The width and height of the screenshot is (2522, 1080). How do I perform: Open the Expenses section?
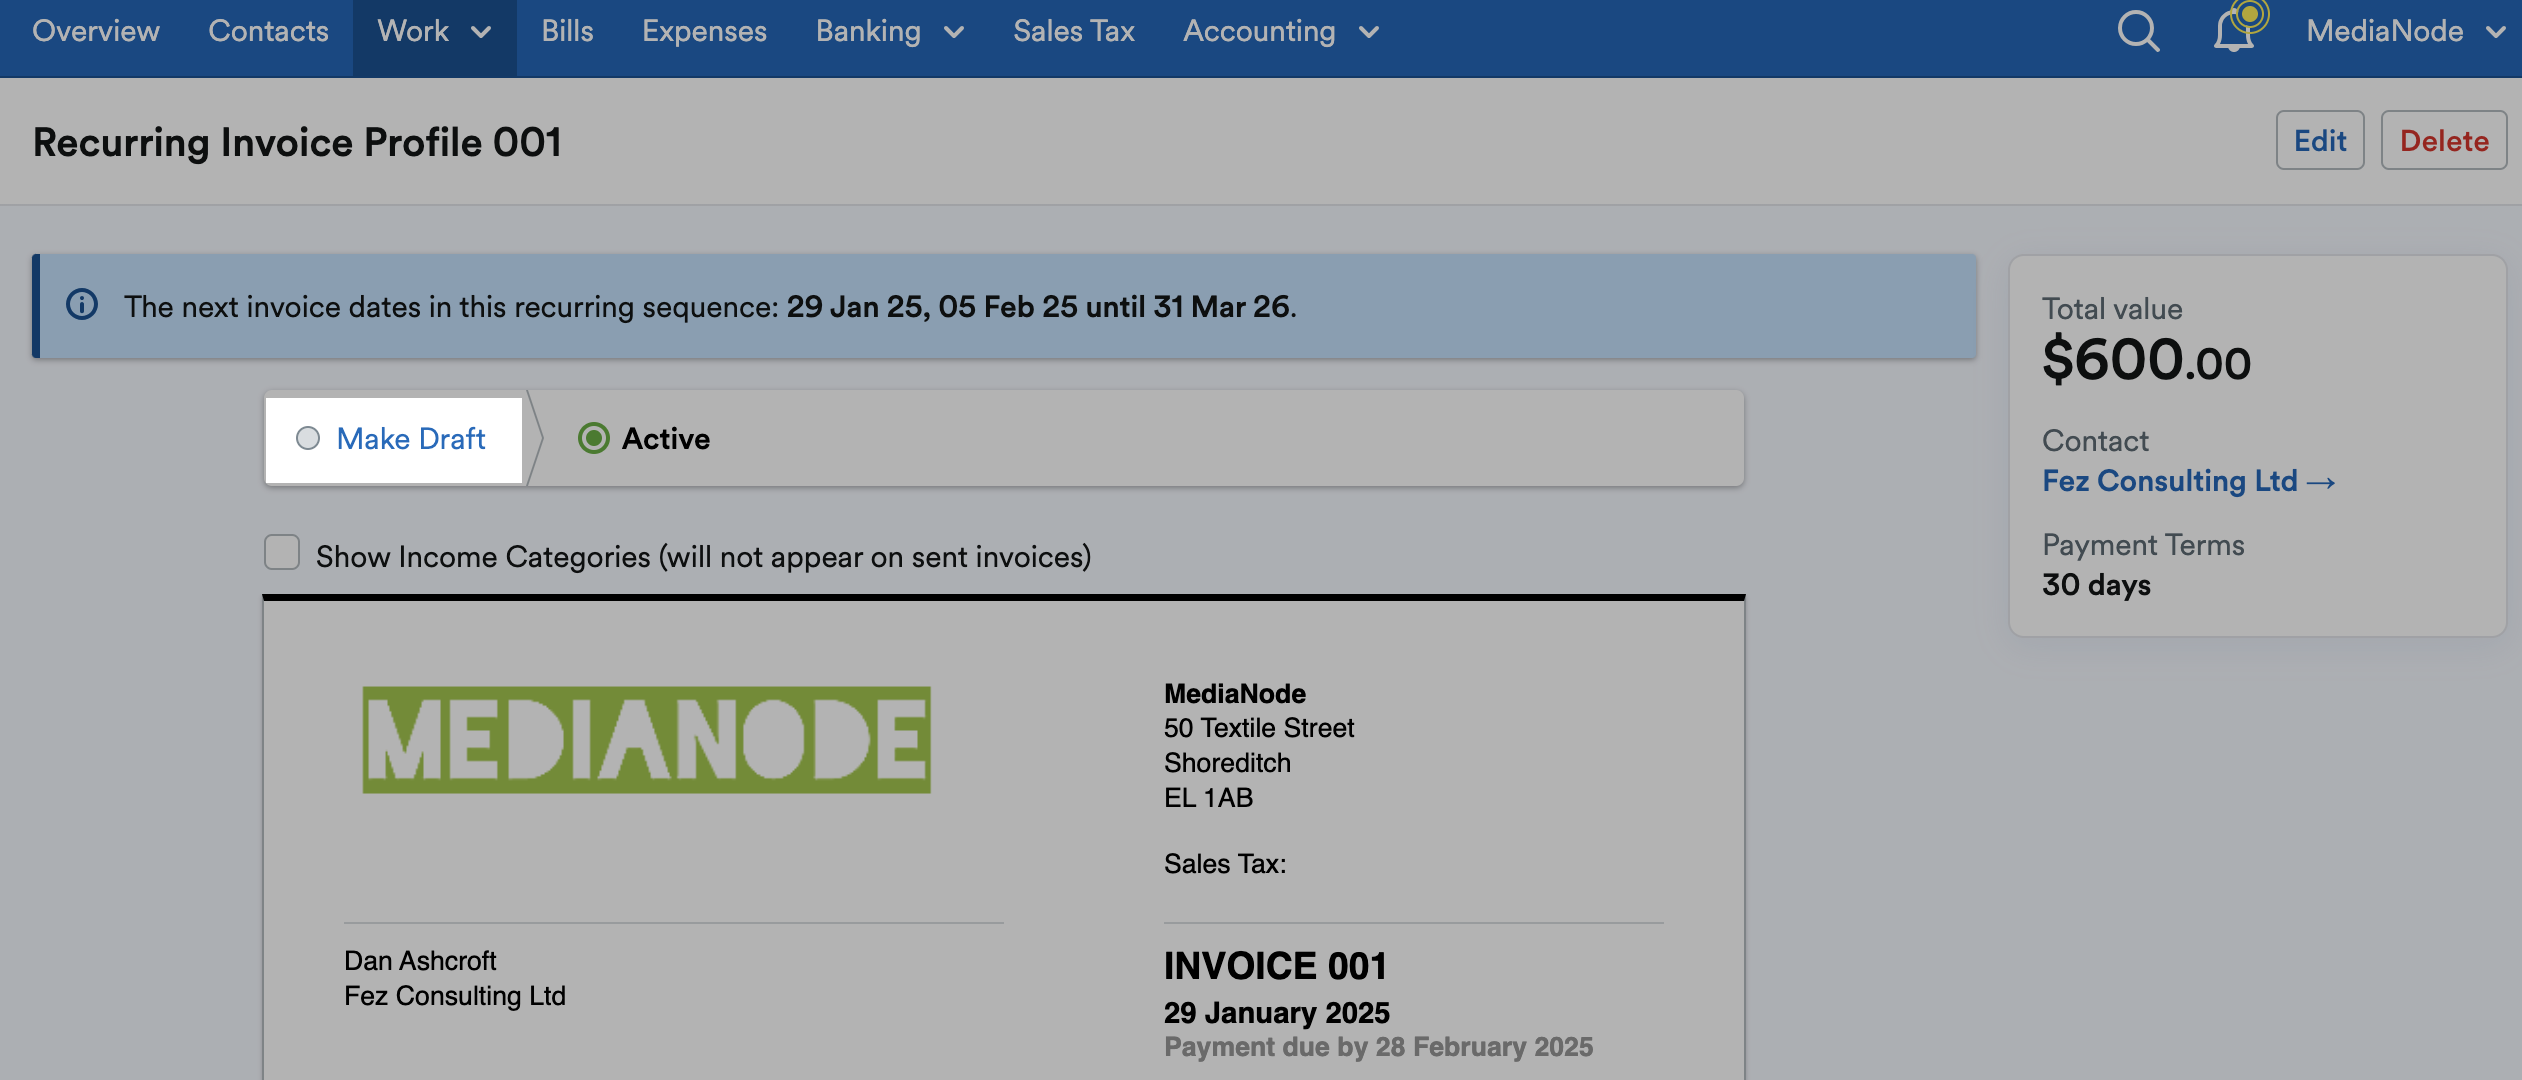[x=704, y=31]
